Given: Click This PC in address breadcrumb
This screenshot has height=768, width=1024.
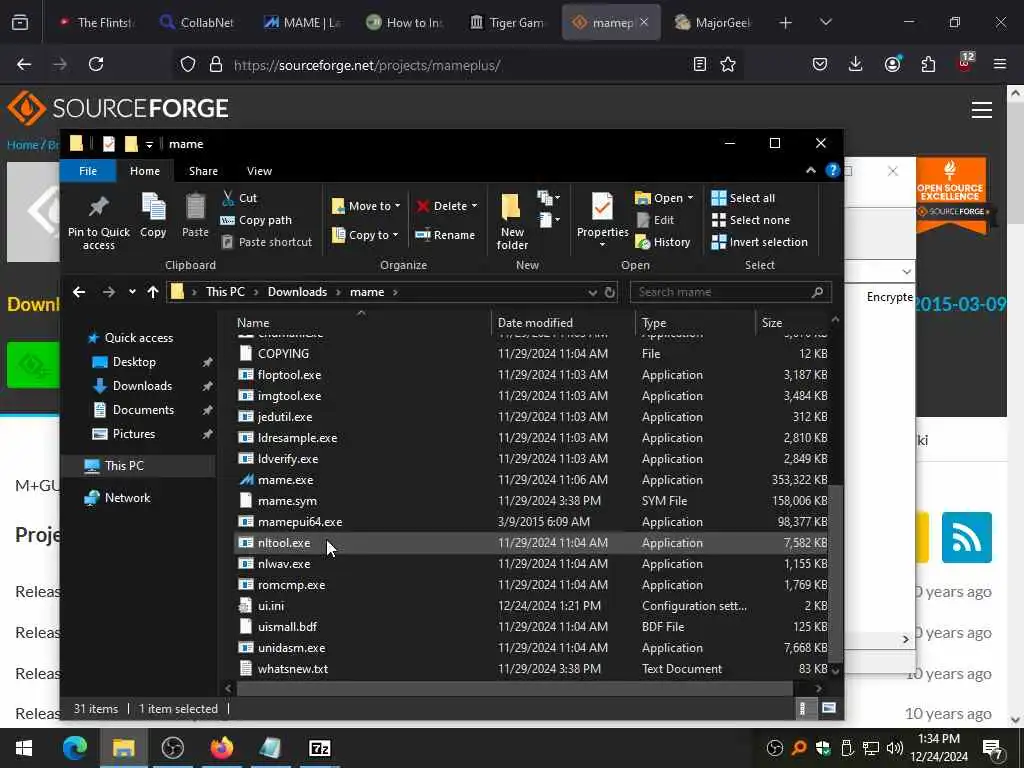Looking at the screenshot, I should pos(225,292).
